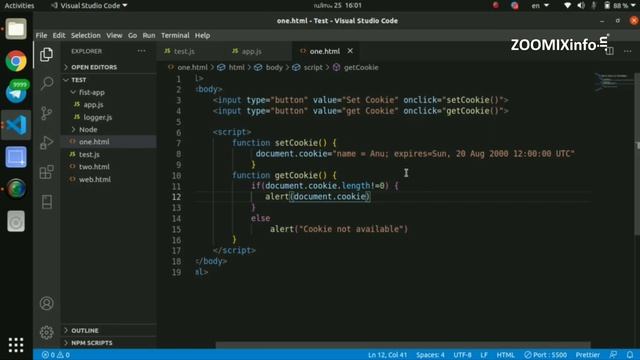Click the LF end-of-line status item

point(484,355)
